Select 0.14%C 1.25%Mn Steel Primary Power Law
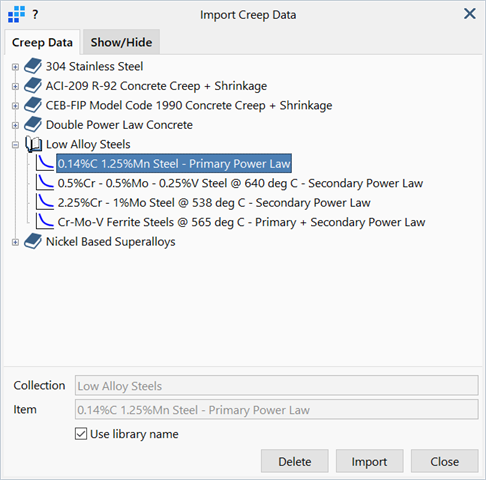The image size is (486, 480). tap(174, 164)
